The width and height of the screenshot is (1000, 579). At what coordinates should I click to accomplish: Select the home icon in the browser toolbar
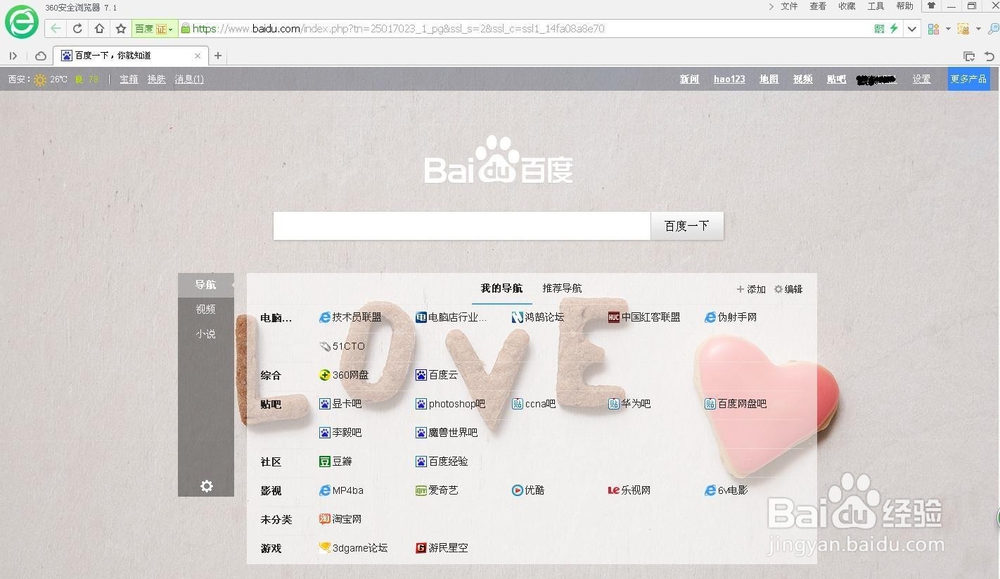(100, 29)
